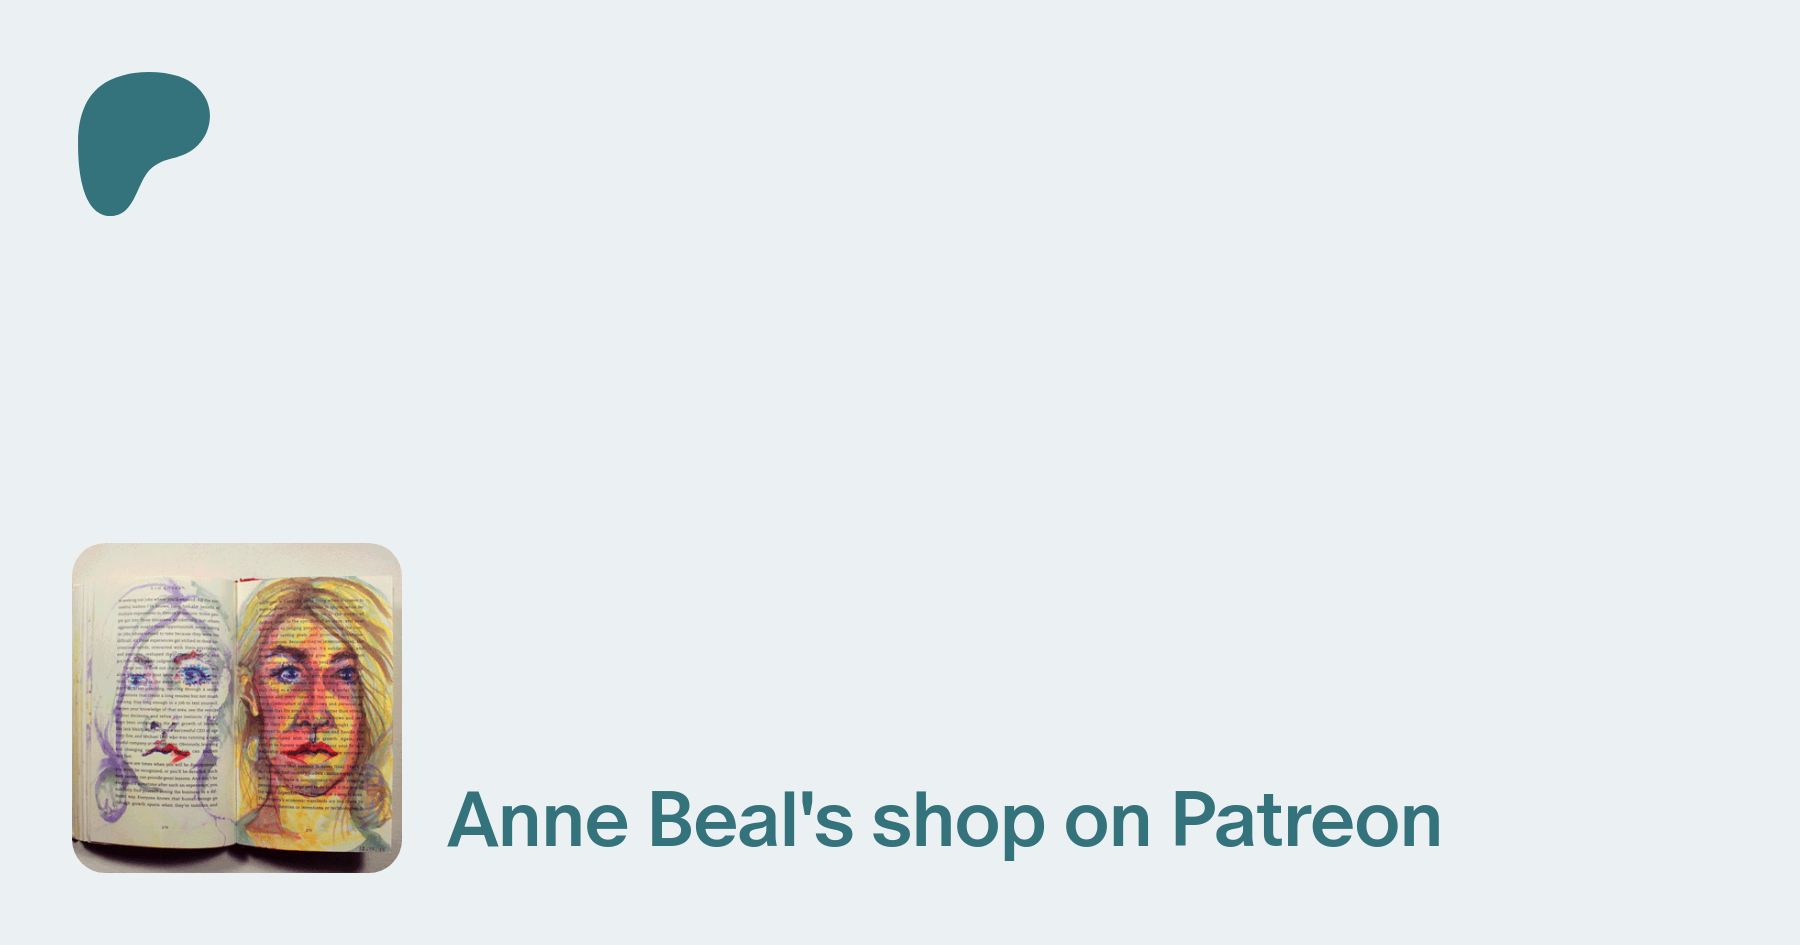
Task: Open Anne Beal's artwork thumbnail
Action: tap(237, 708)
